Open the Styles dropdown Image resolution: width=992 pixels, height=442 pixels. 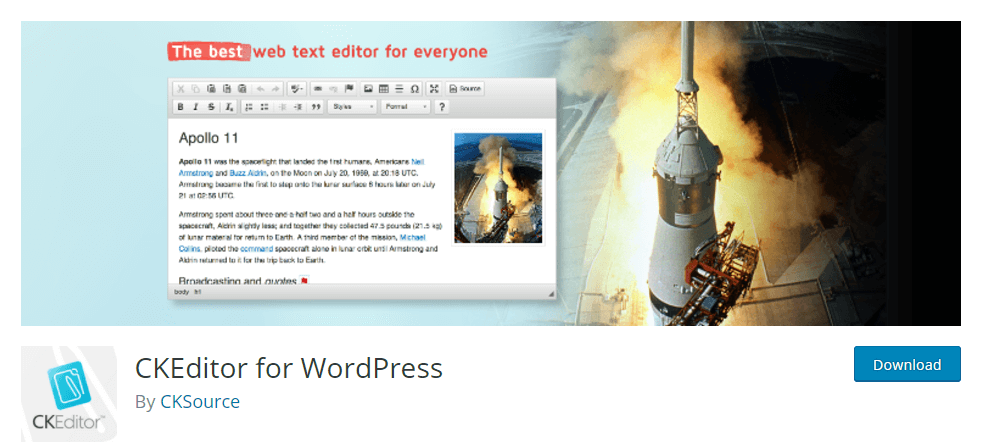[x=352, y=107]
